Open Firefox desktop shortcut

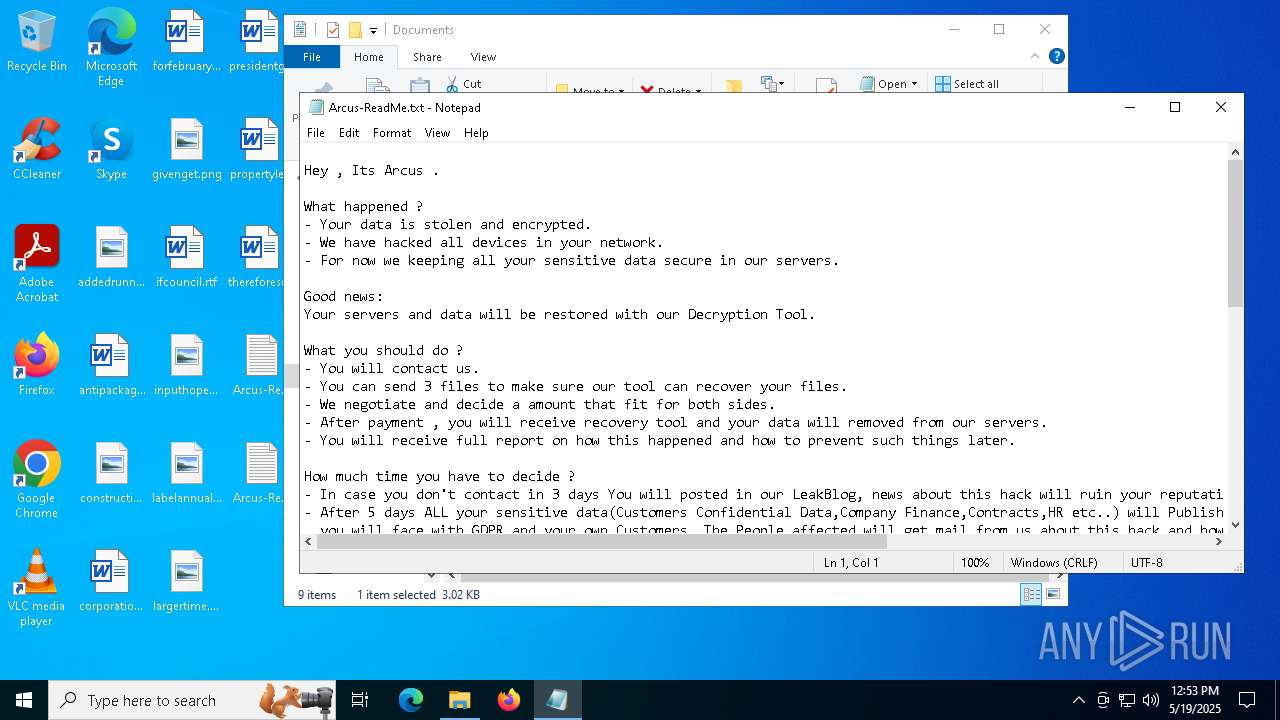click(x=37, y=365)
